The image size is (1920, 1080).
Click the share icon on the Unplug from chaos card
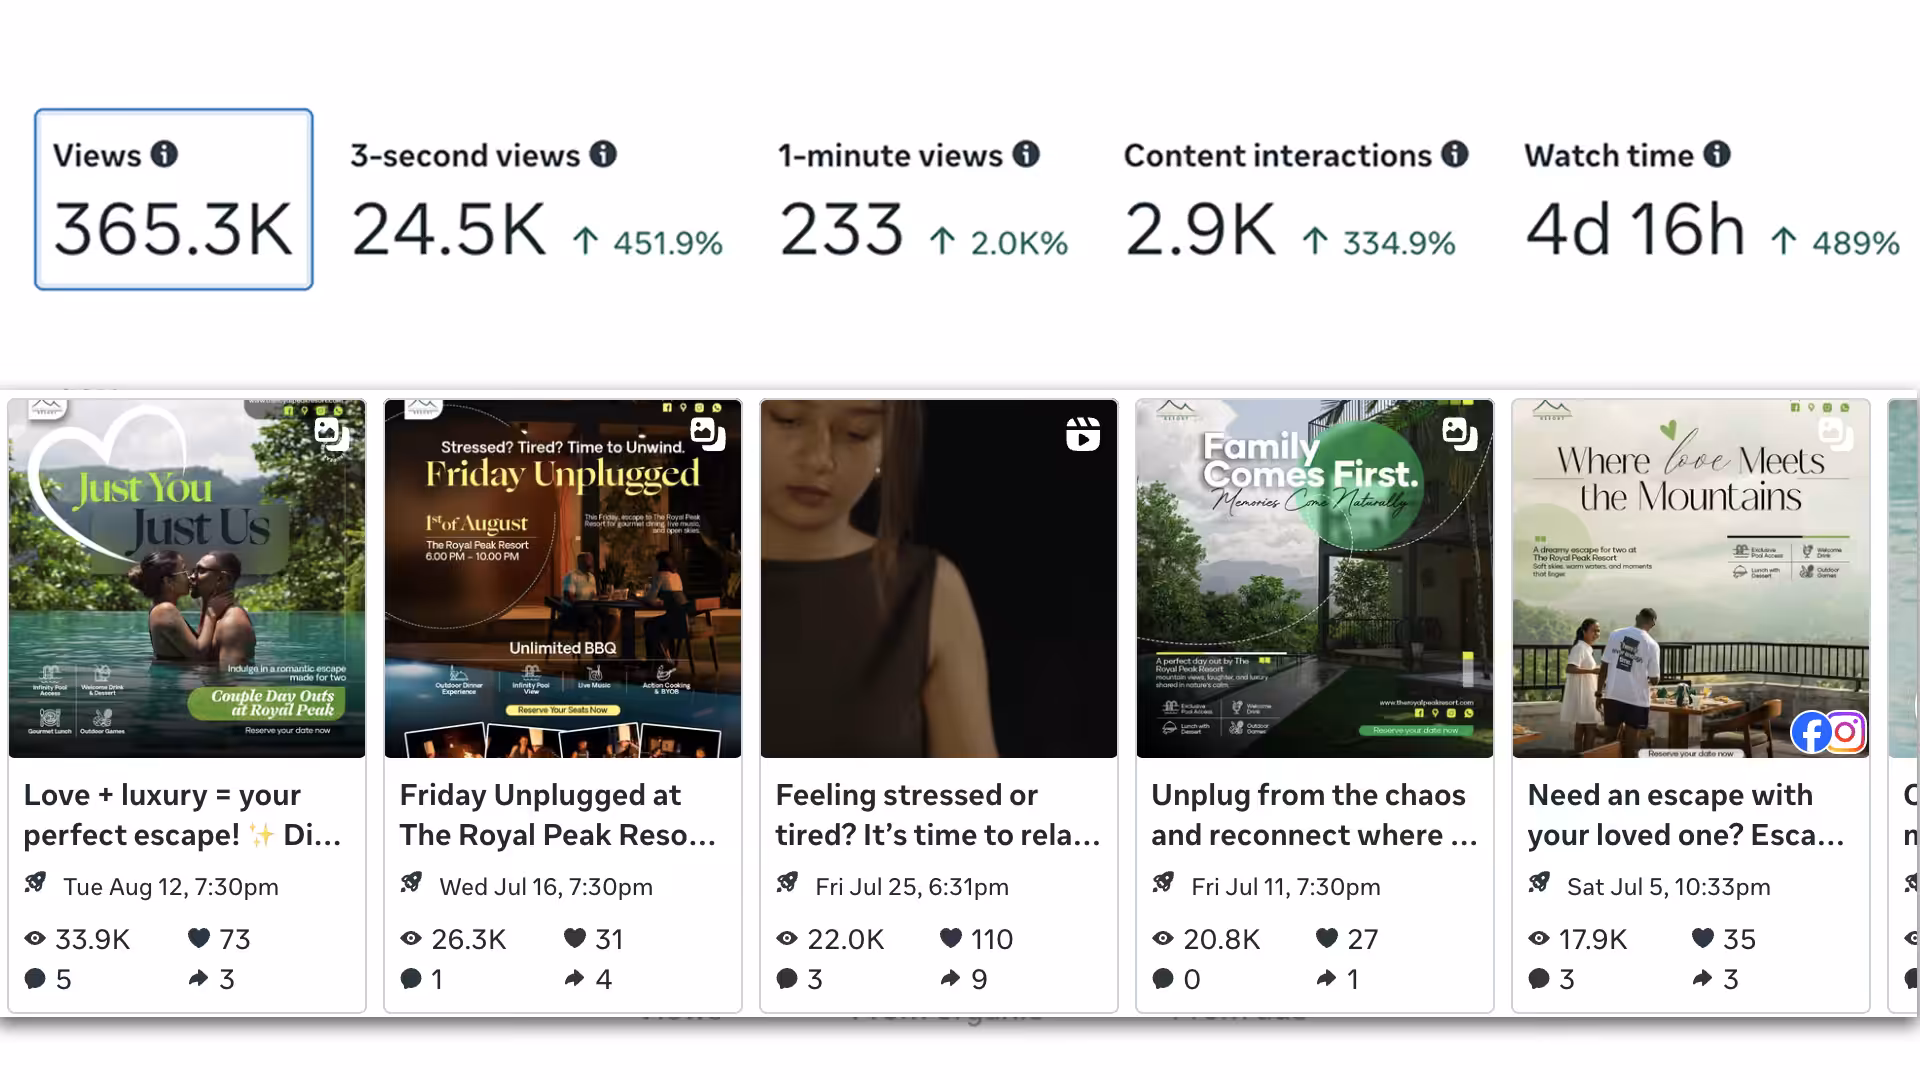pos(1326,978)
